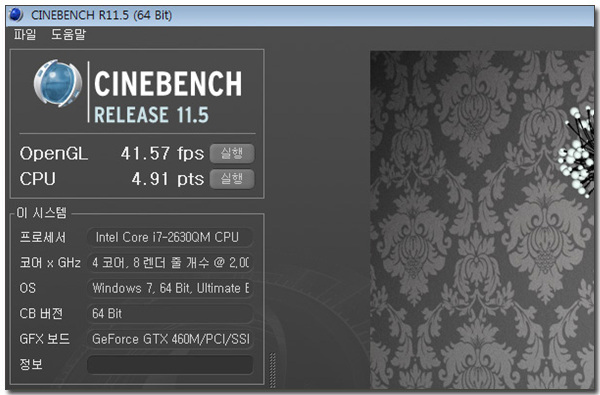Click the Cinebench sphere logo
600x395 pixels.
click(x=57, y=83)
